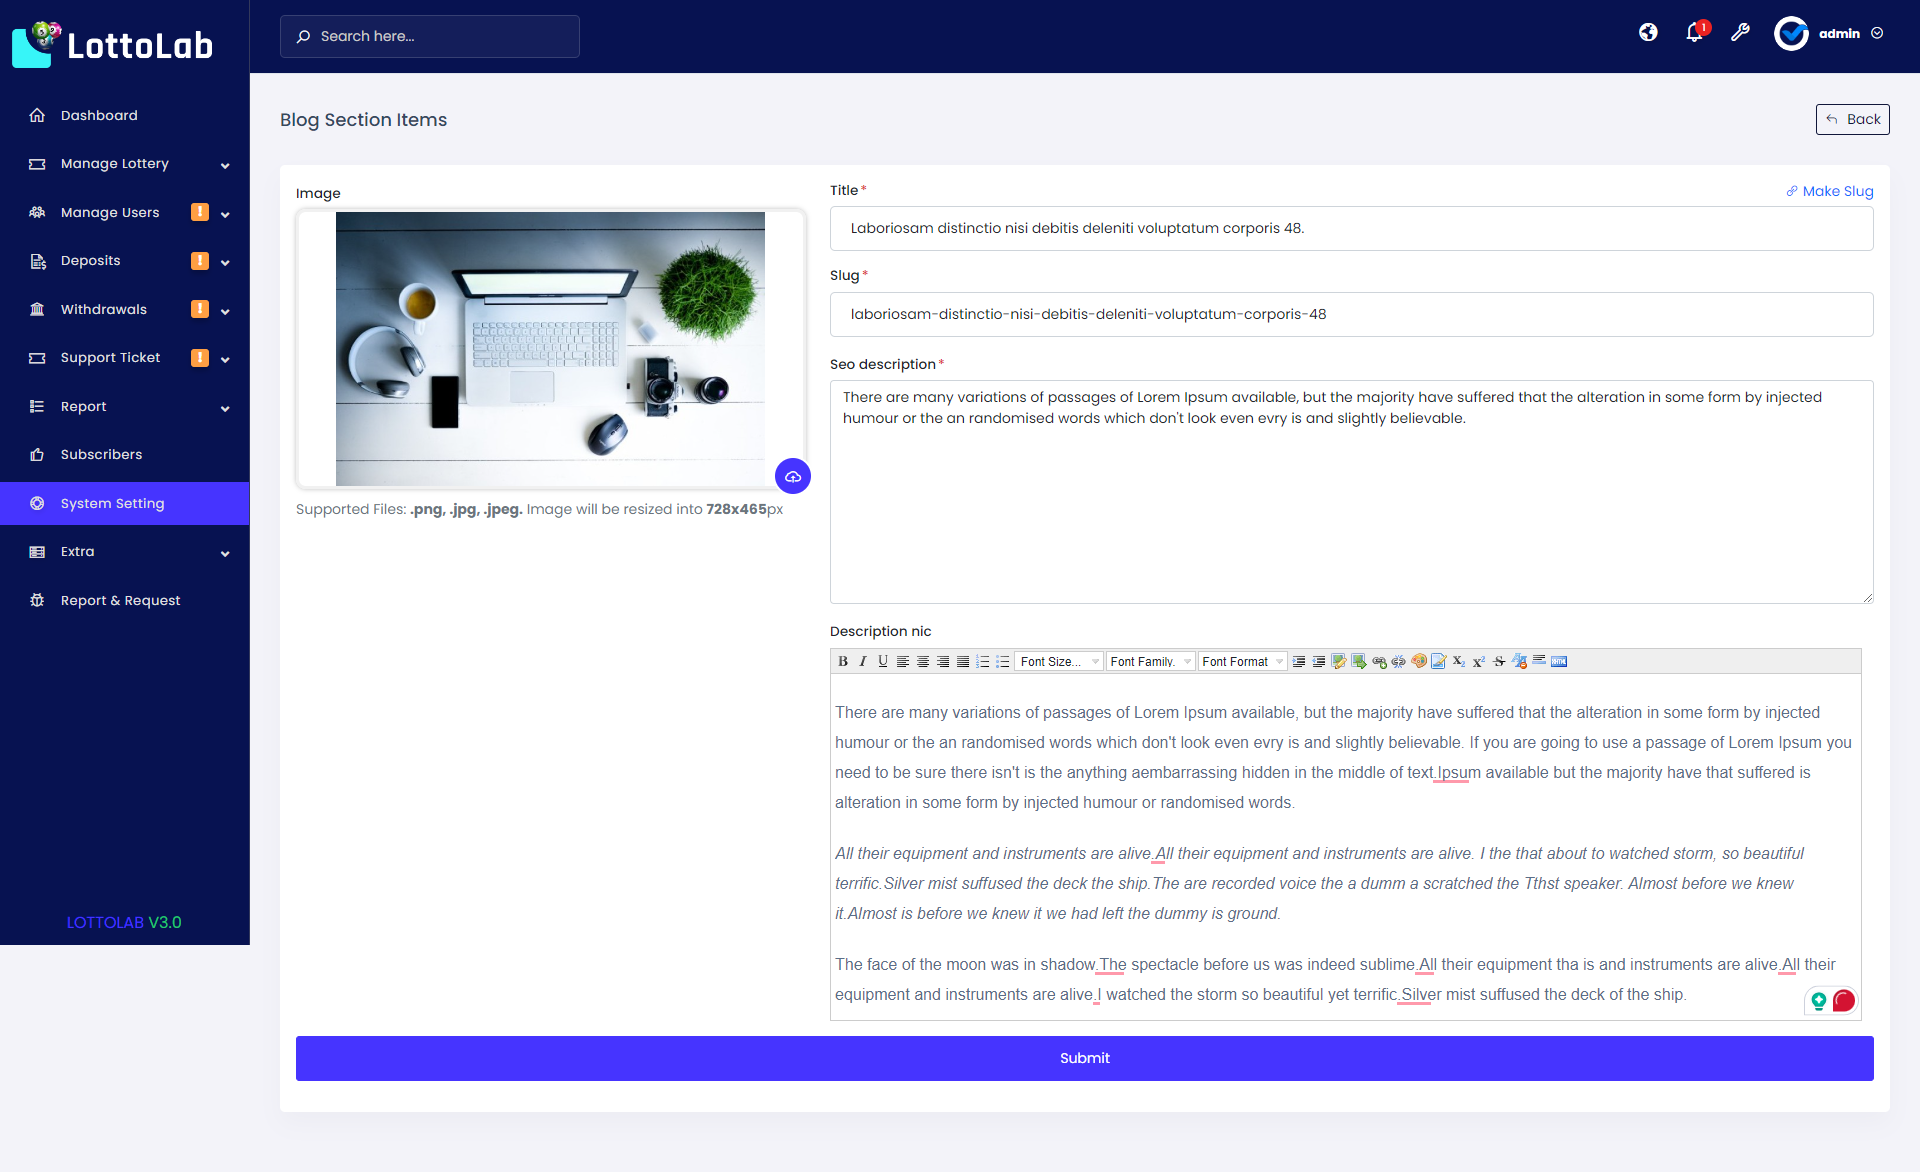Open the Font Family dropdown
The height and width of the screenshot is (1172, 1920).
tap(1149, 661)
